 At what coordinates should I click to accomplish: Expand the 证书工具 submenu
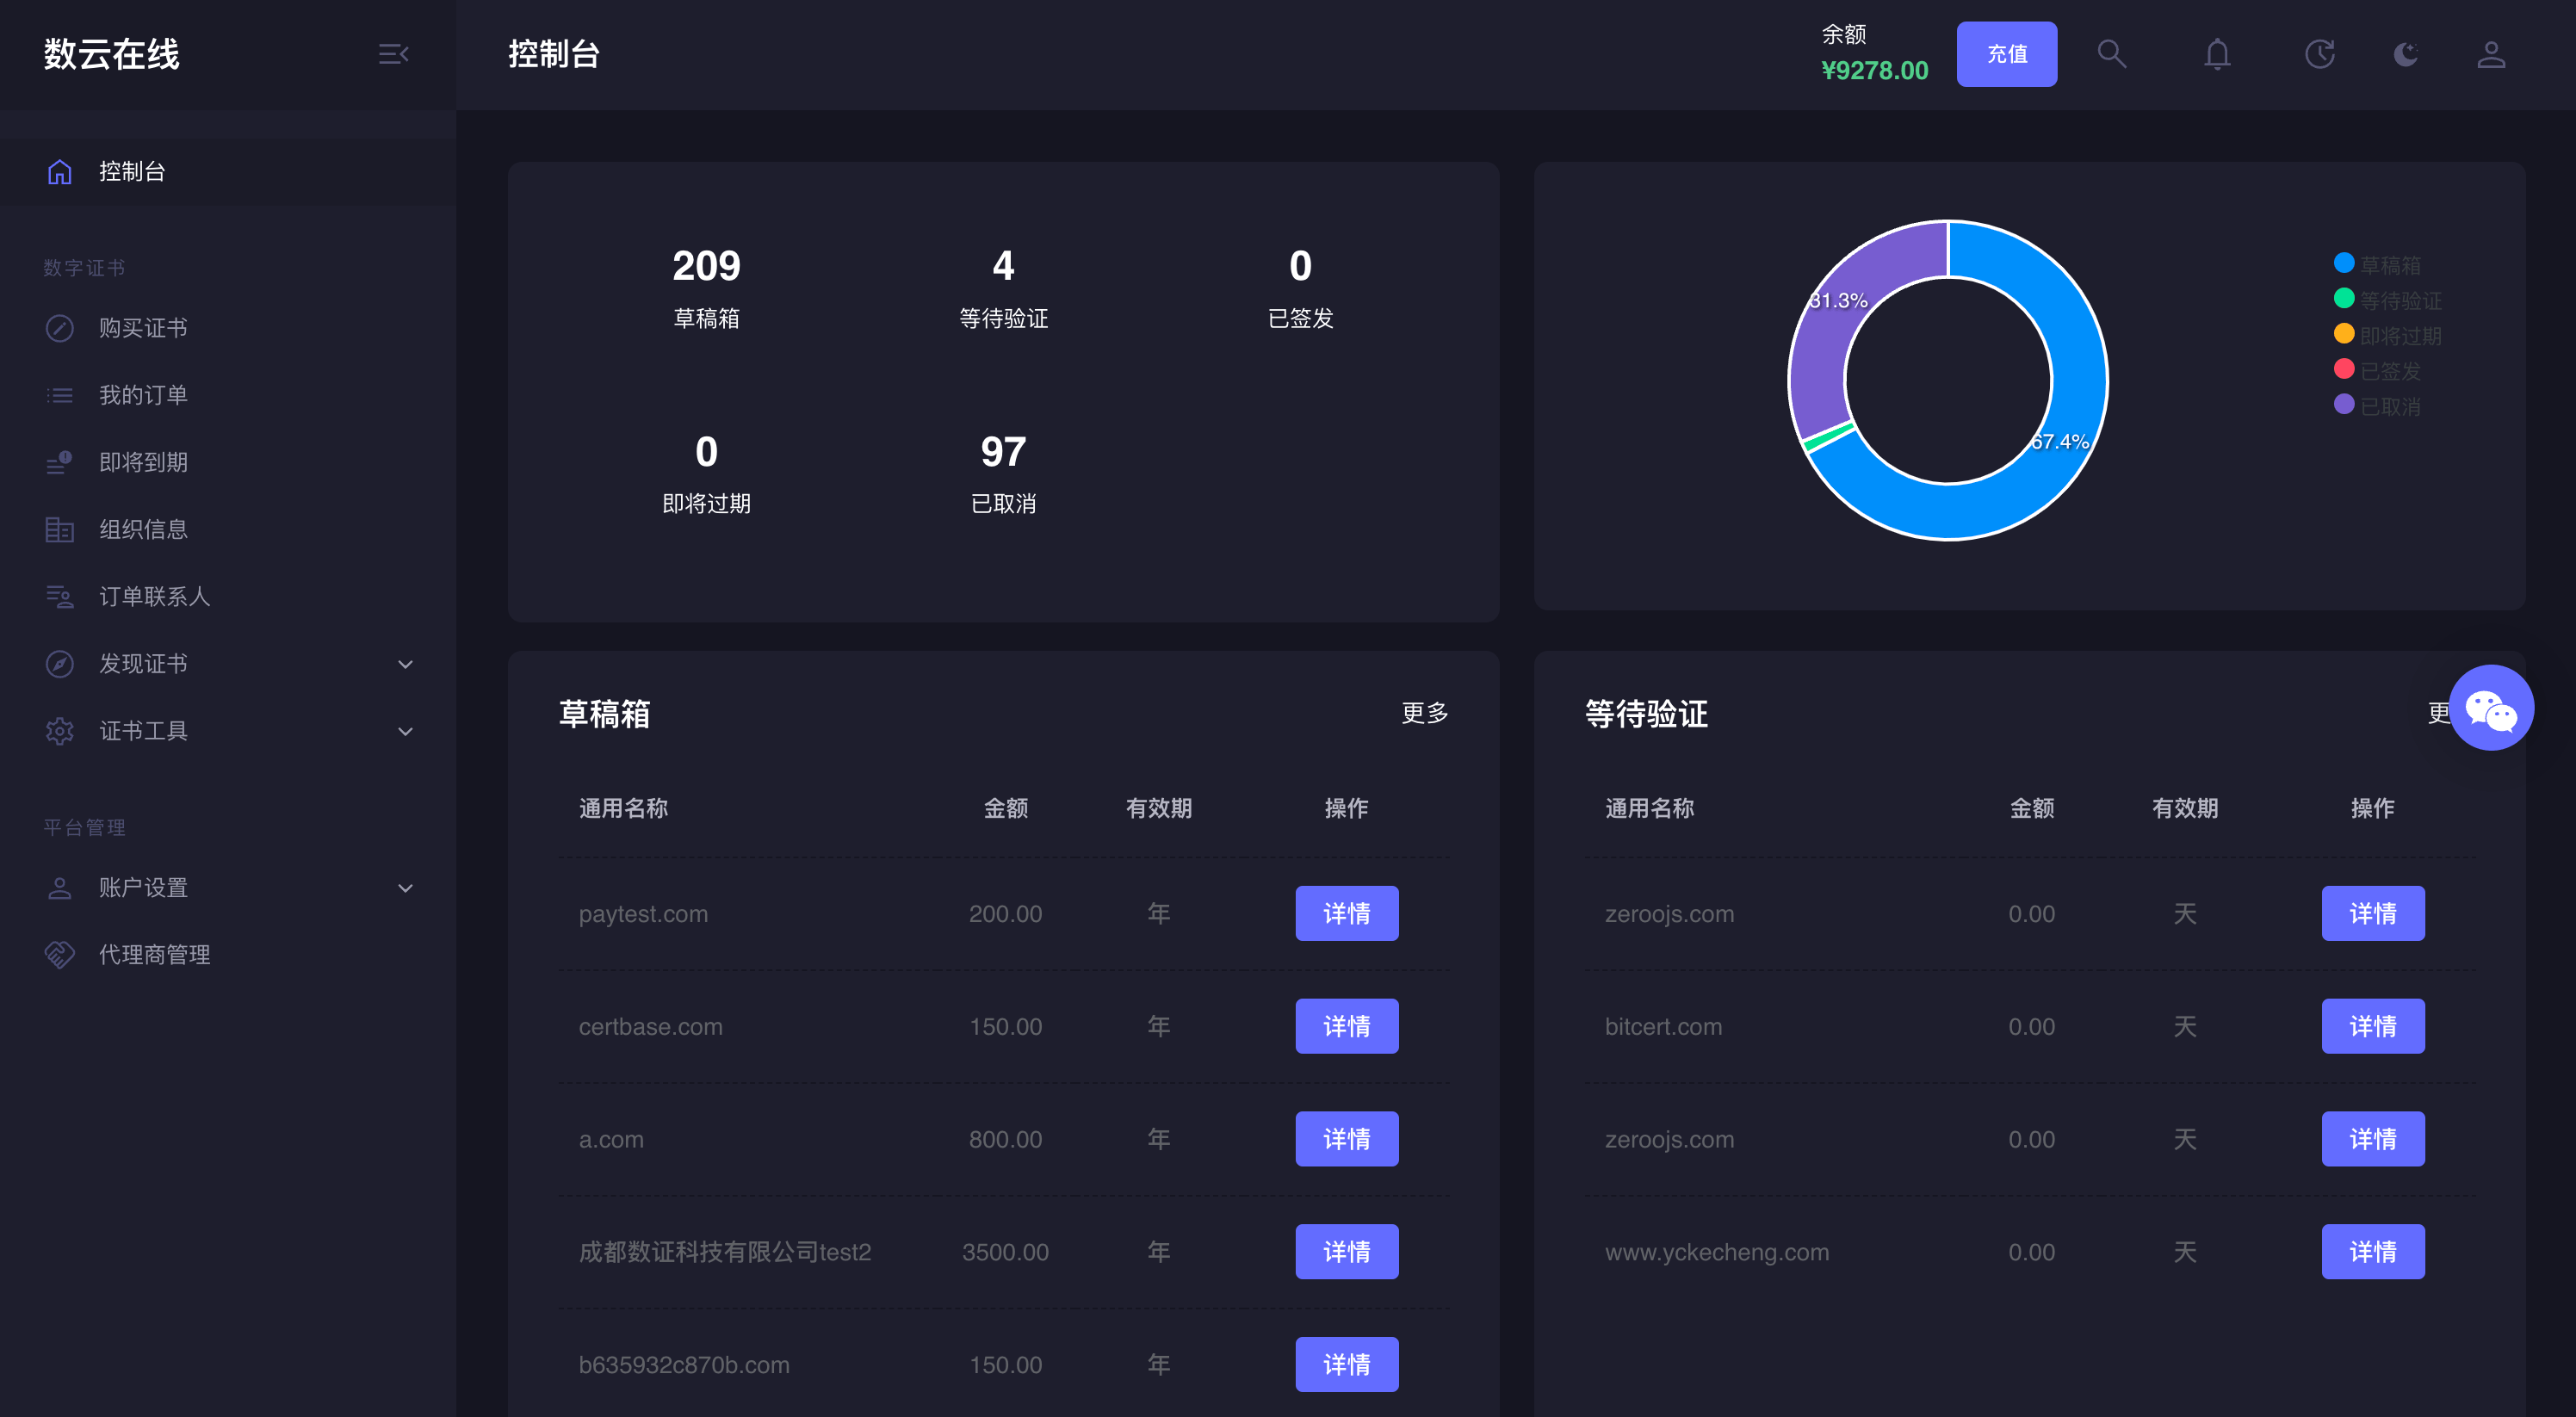[x=405, y=731]
